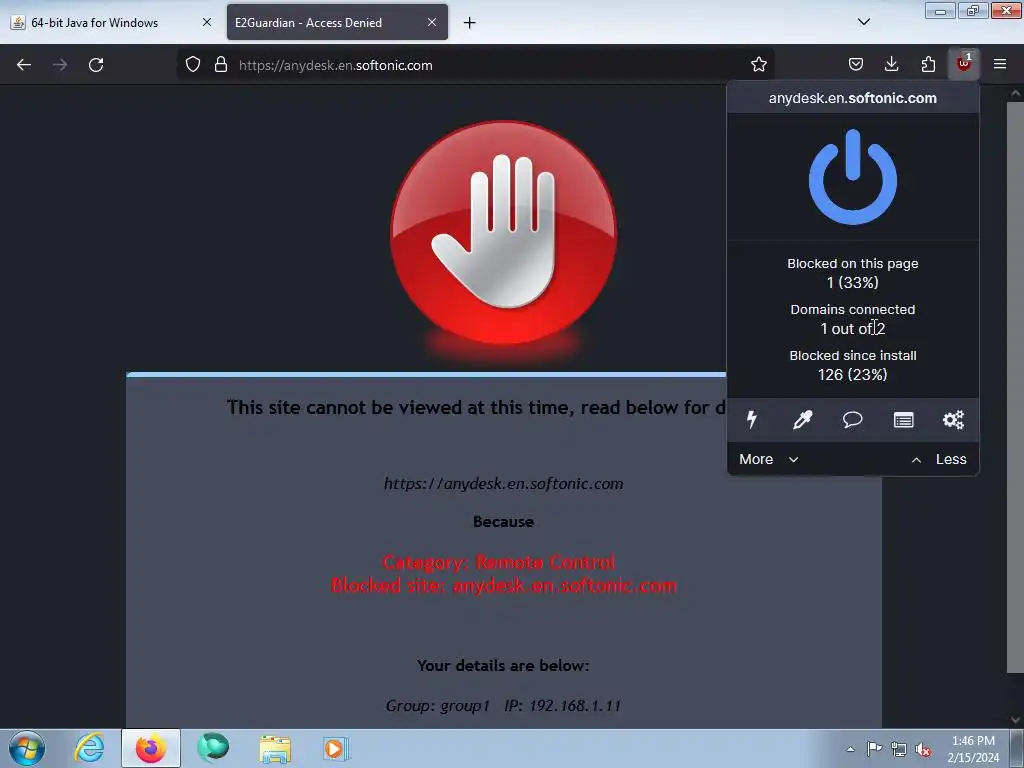Launch Internet Explorer from taskbar
Image resolution: width=1024 pixels, height=768 pixels.
pos(89,748)
